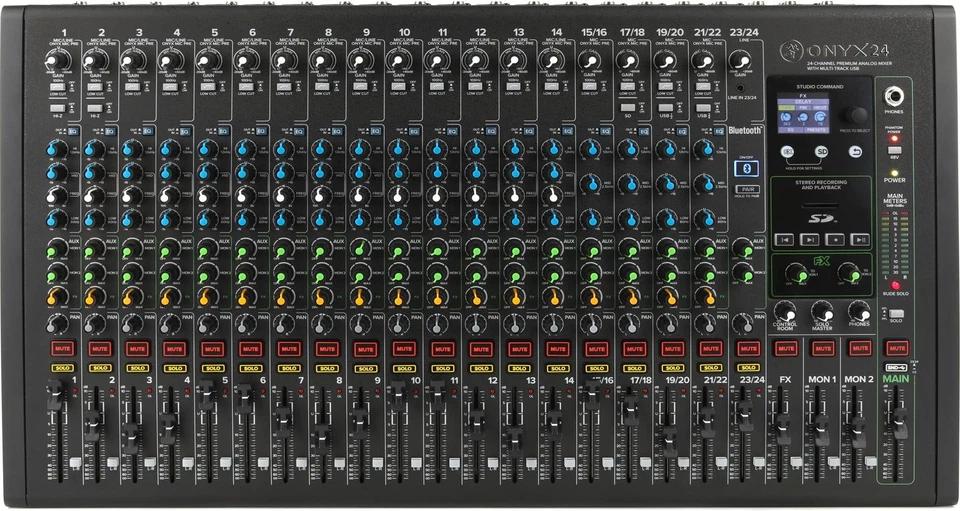The image size is (960, 511).
Task: Select the SOLO MASTER knob
Action: click(822, 311)
